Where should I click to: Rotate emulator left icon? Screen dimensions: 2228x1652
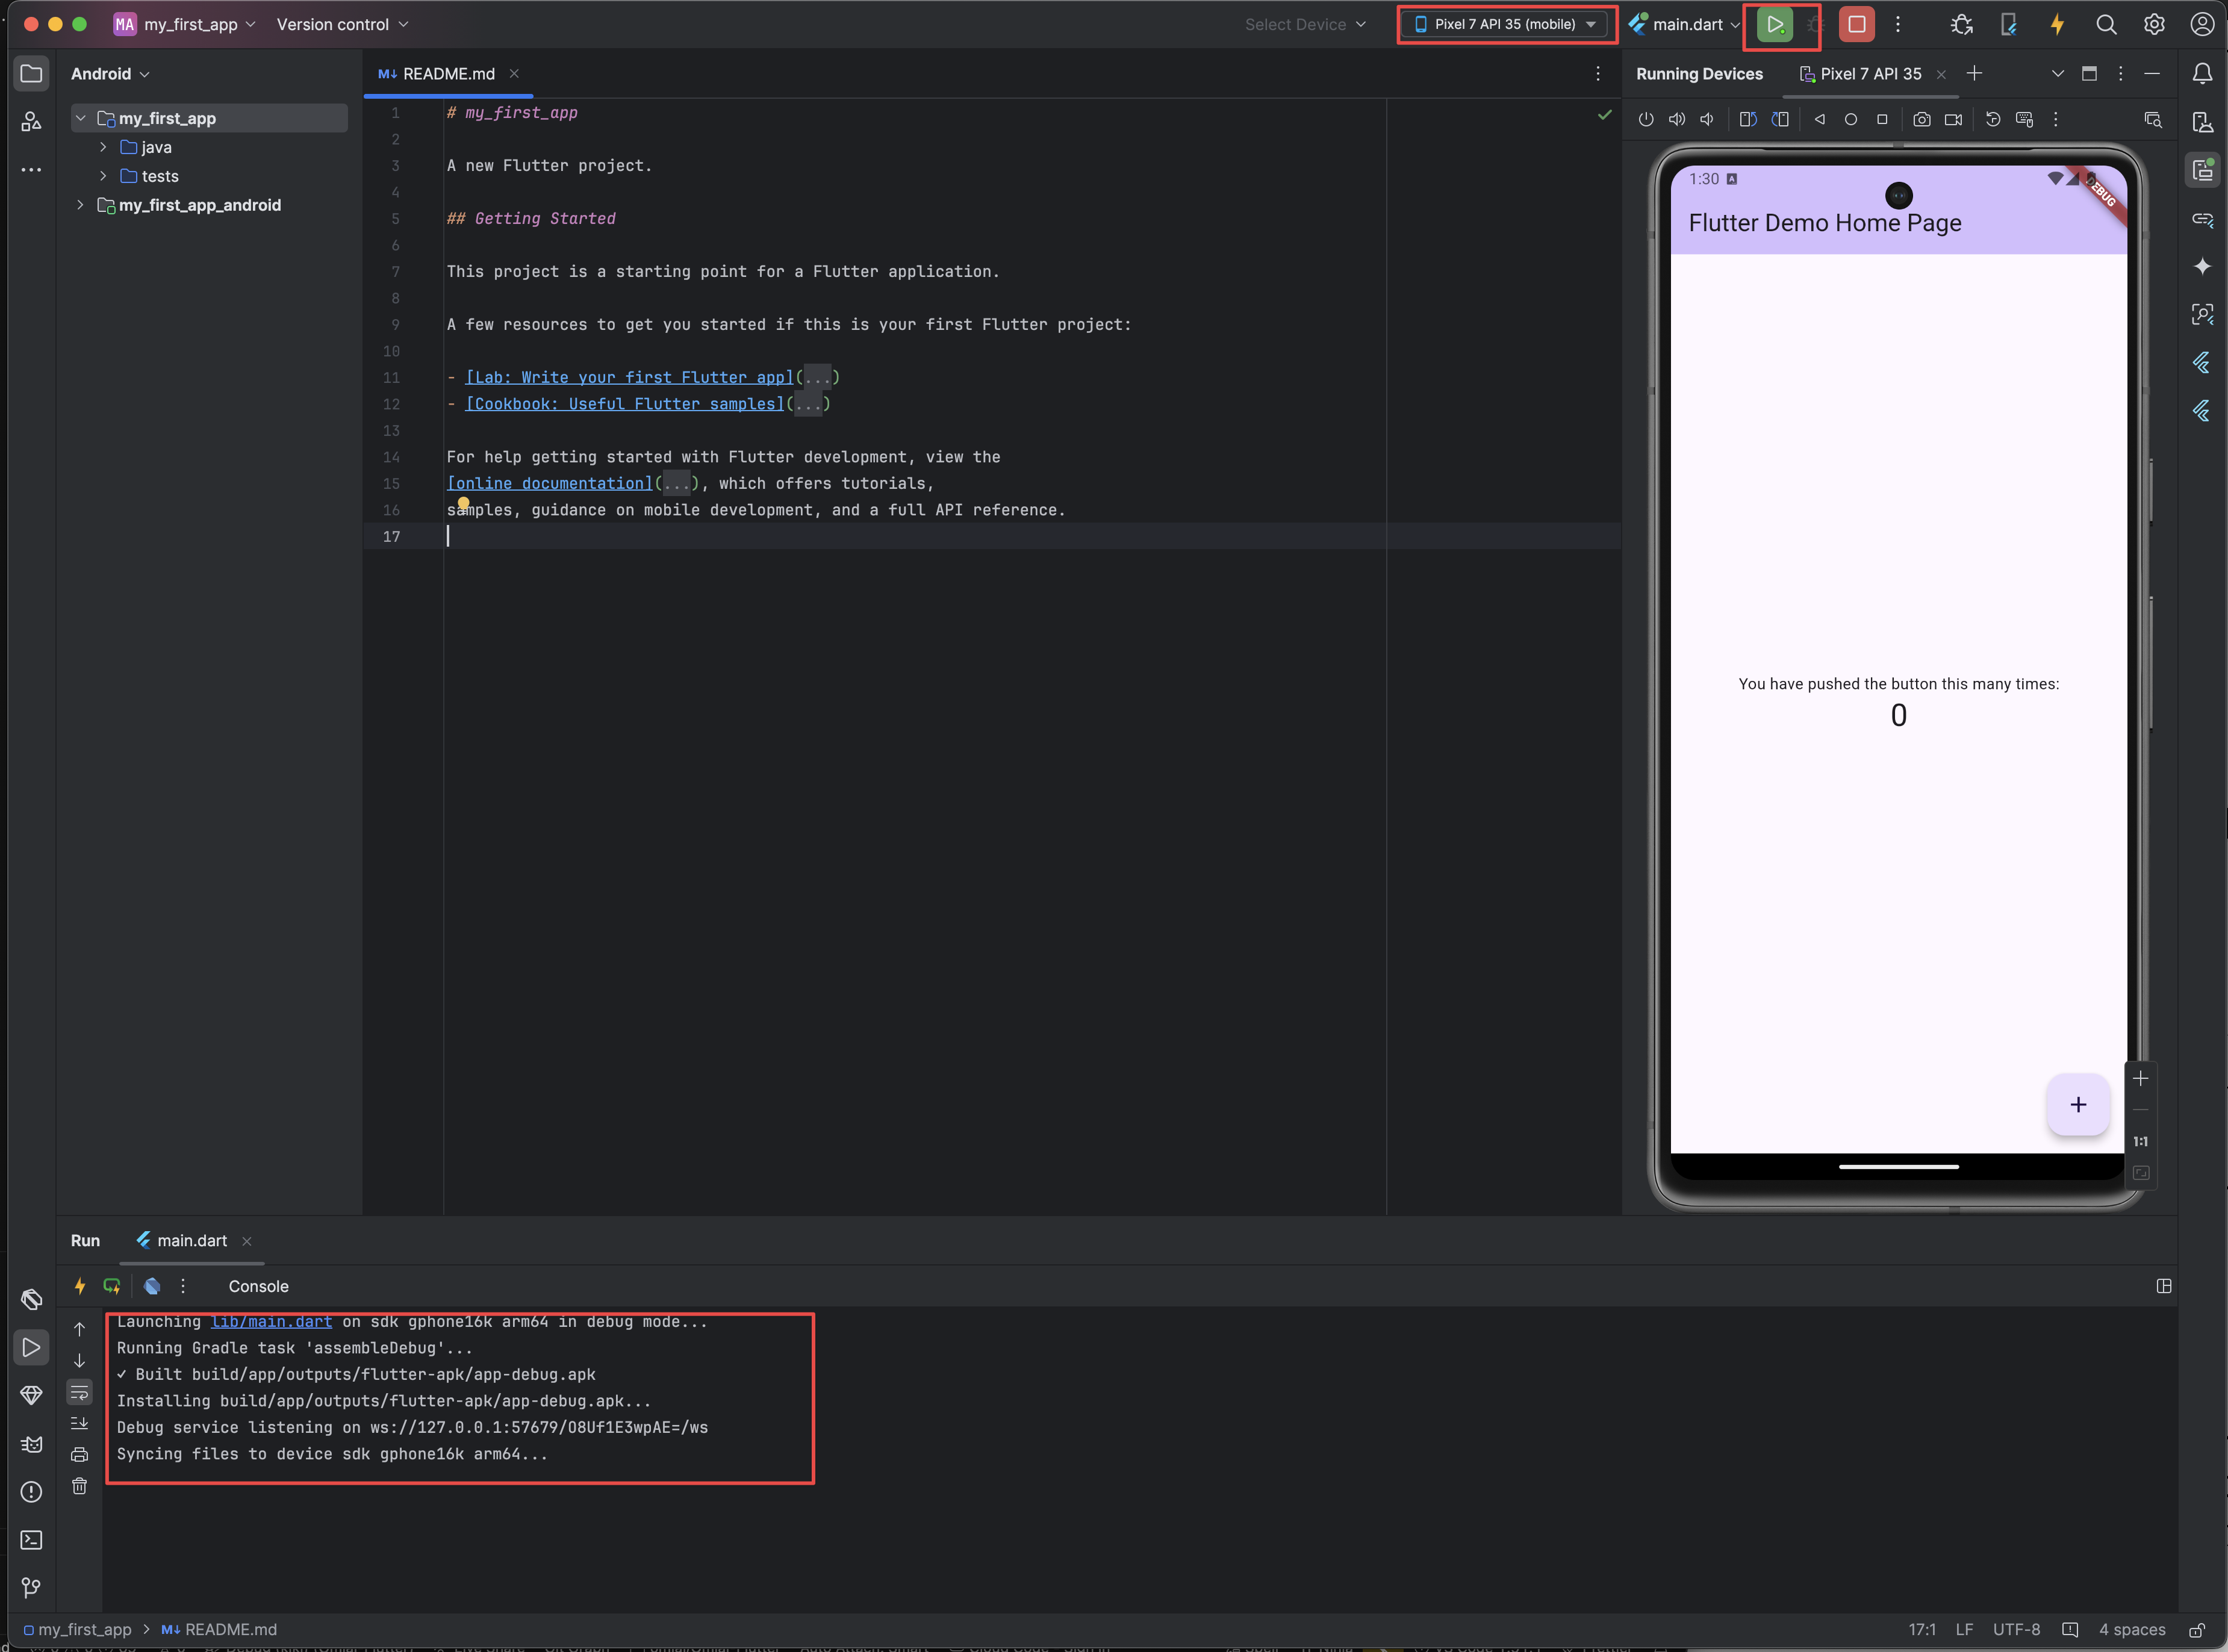[x=1748, y=119]
